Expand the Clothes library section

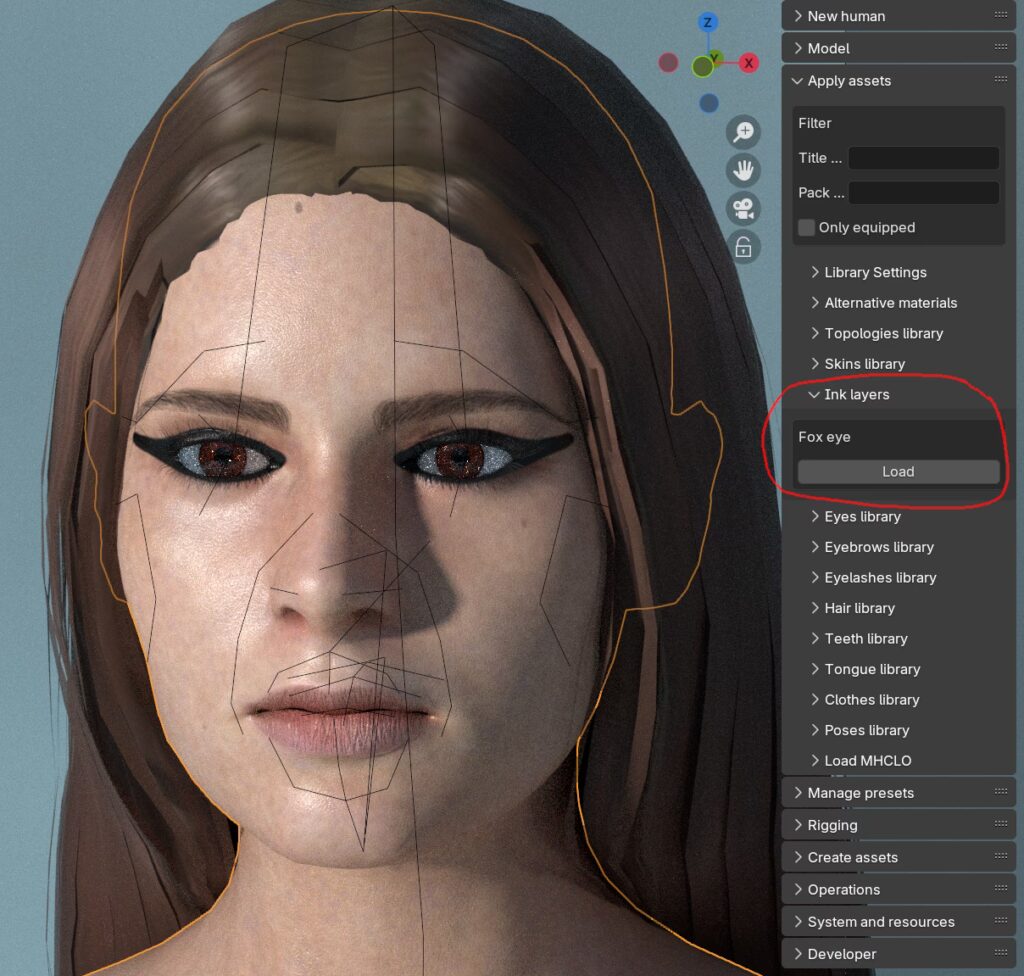870,700
